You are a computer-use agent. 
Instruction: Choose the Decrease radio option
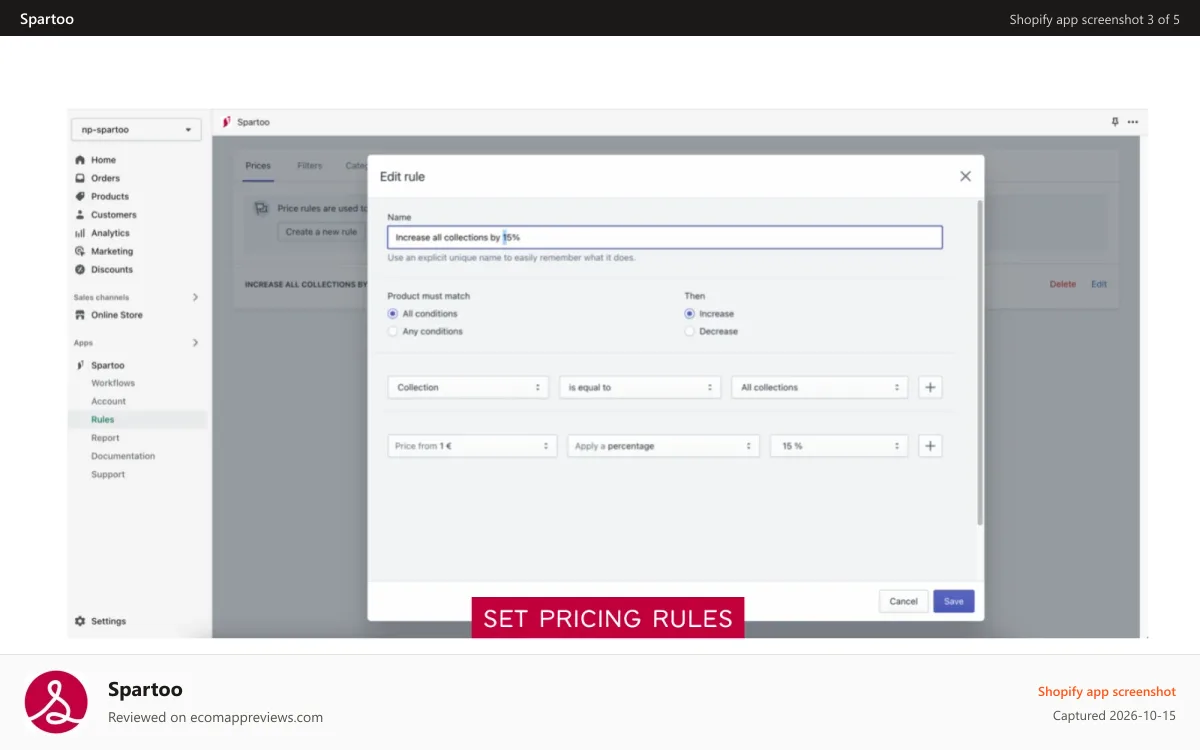coord(689,331)
